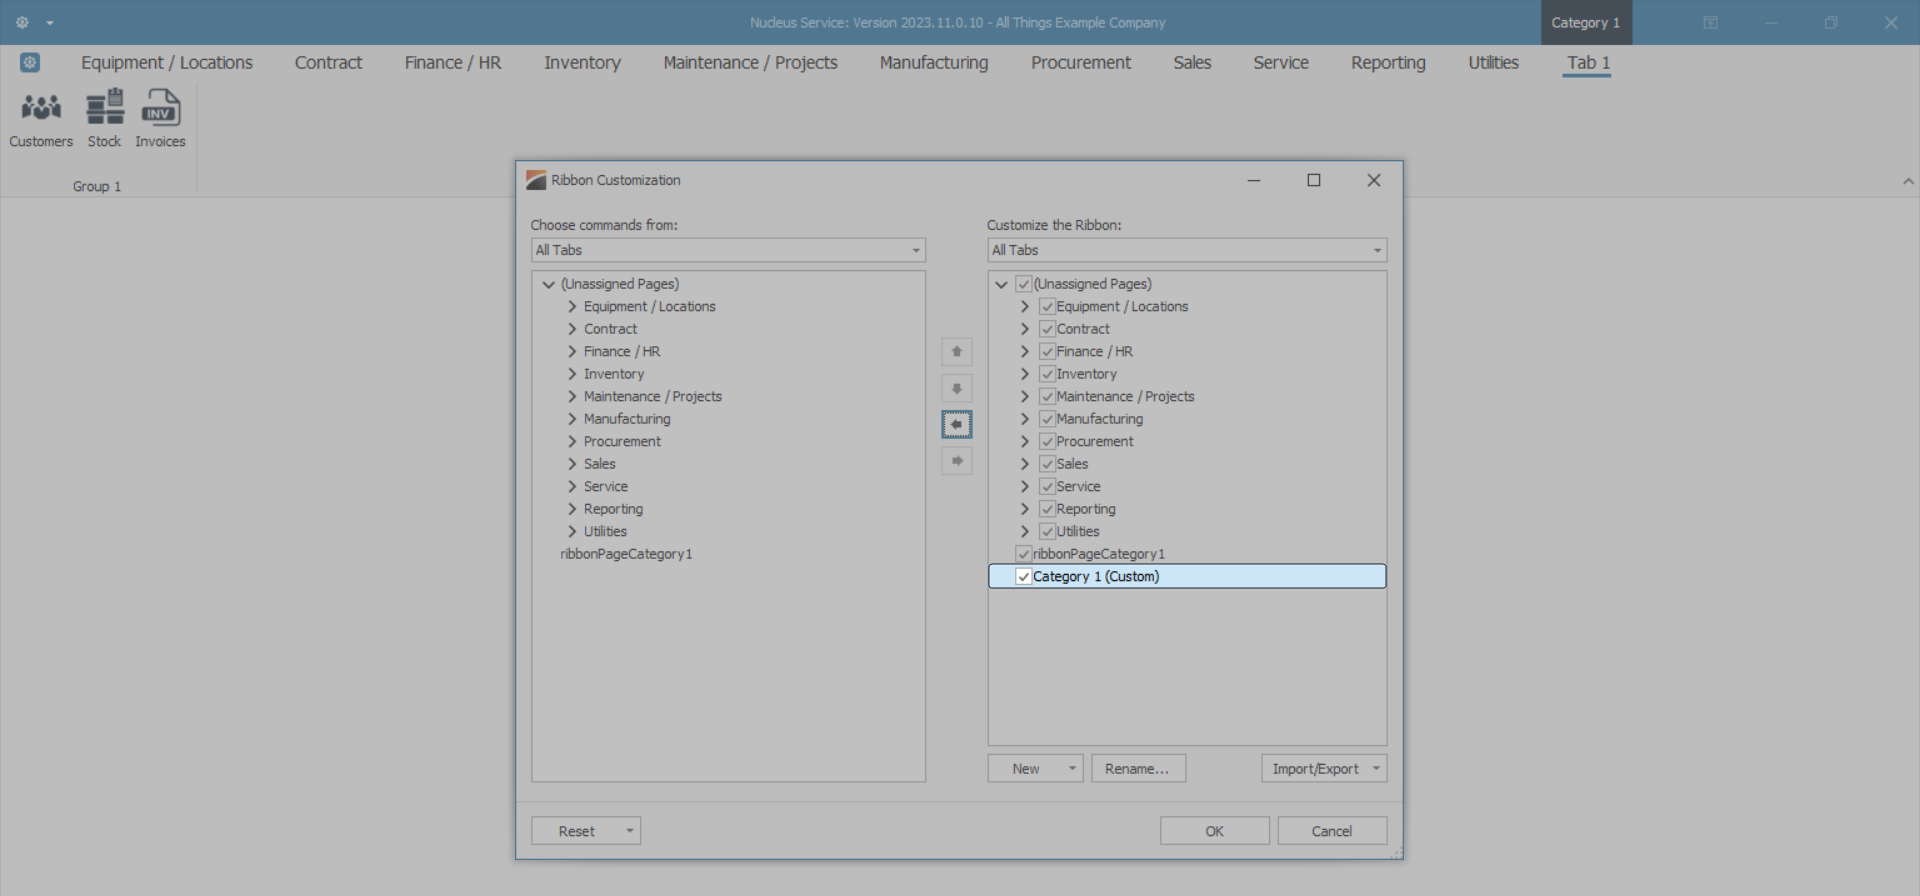Expand Utilities node in left tree

click(x=572, y=532)
